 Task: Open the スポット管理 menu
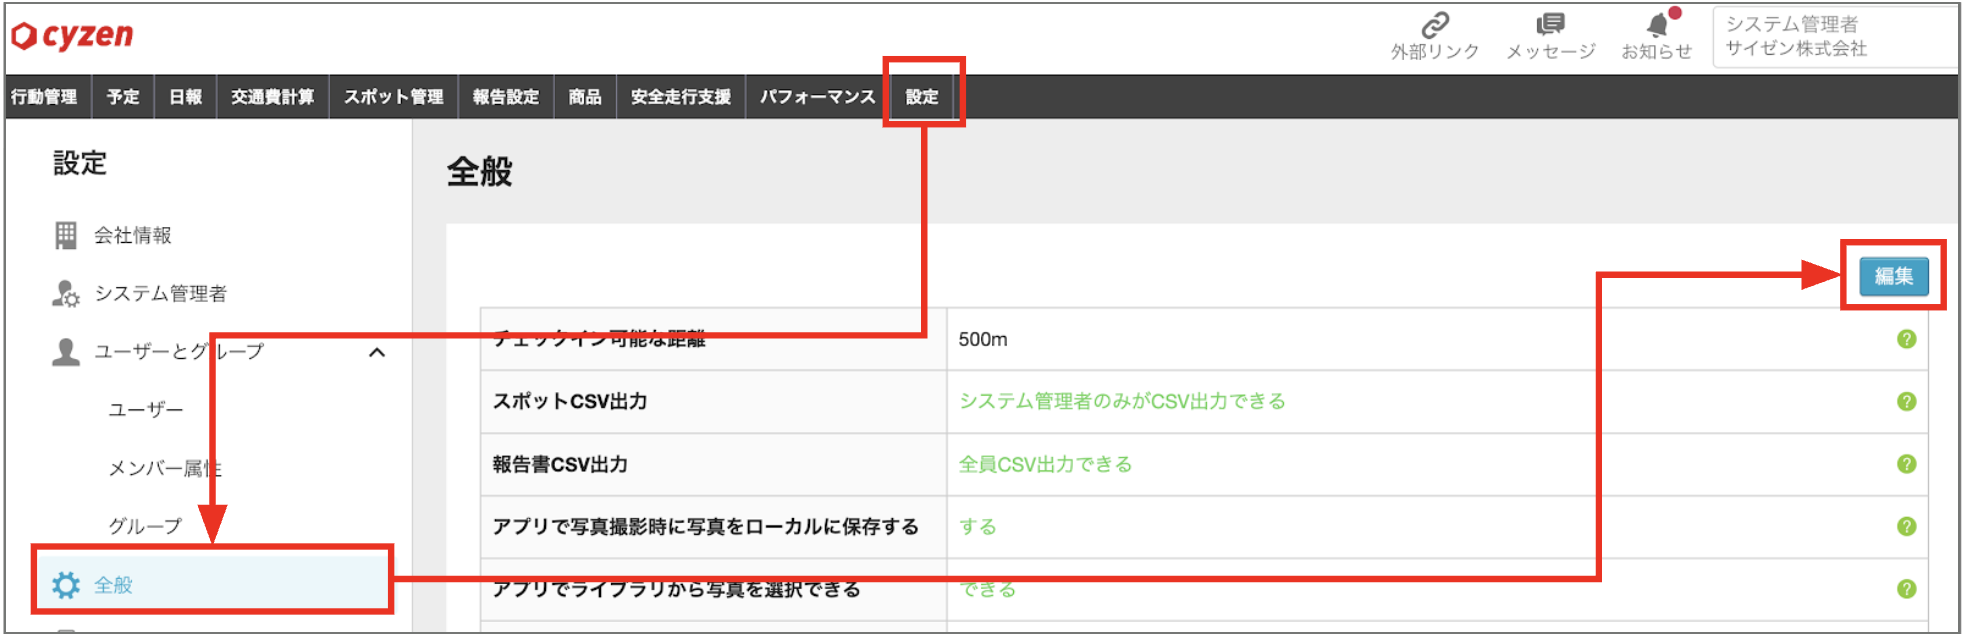394,97
